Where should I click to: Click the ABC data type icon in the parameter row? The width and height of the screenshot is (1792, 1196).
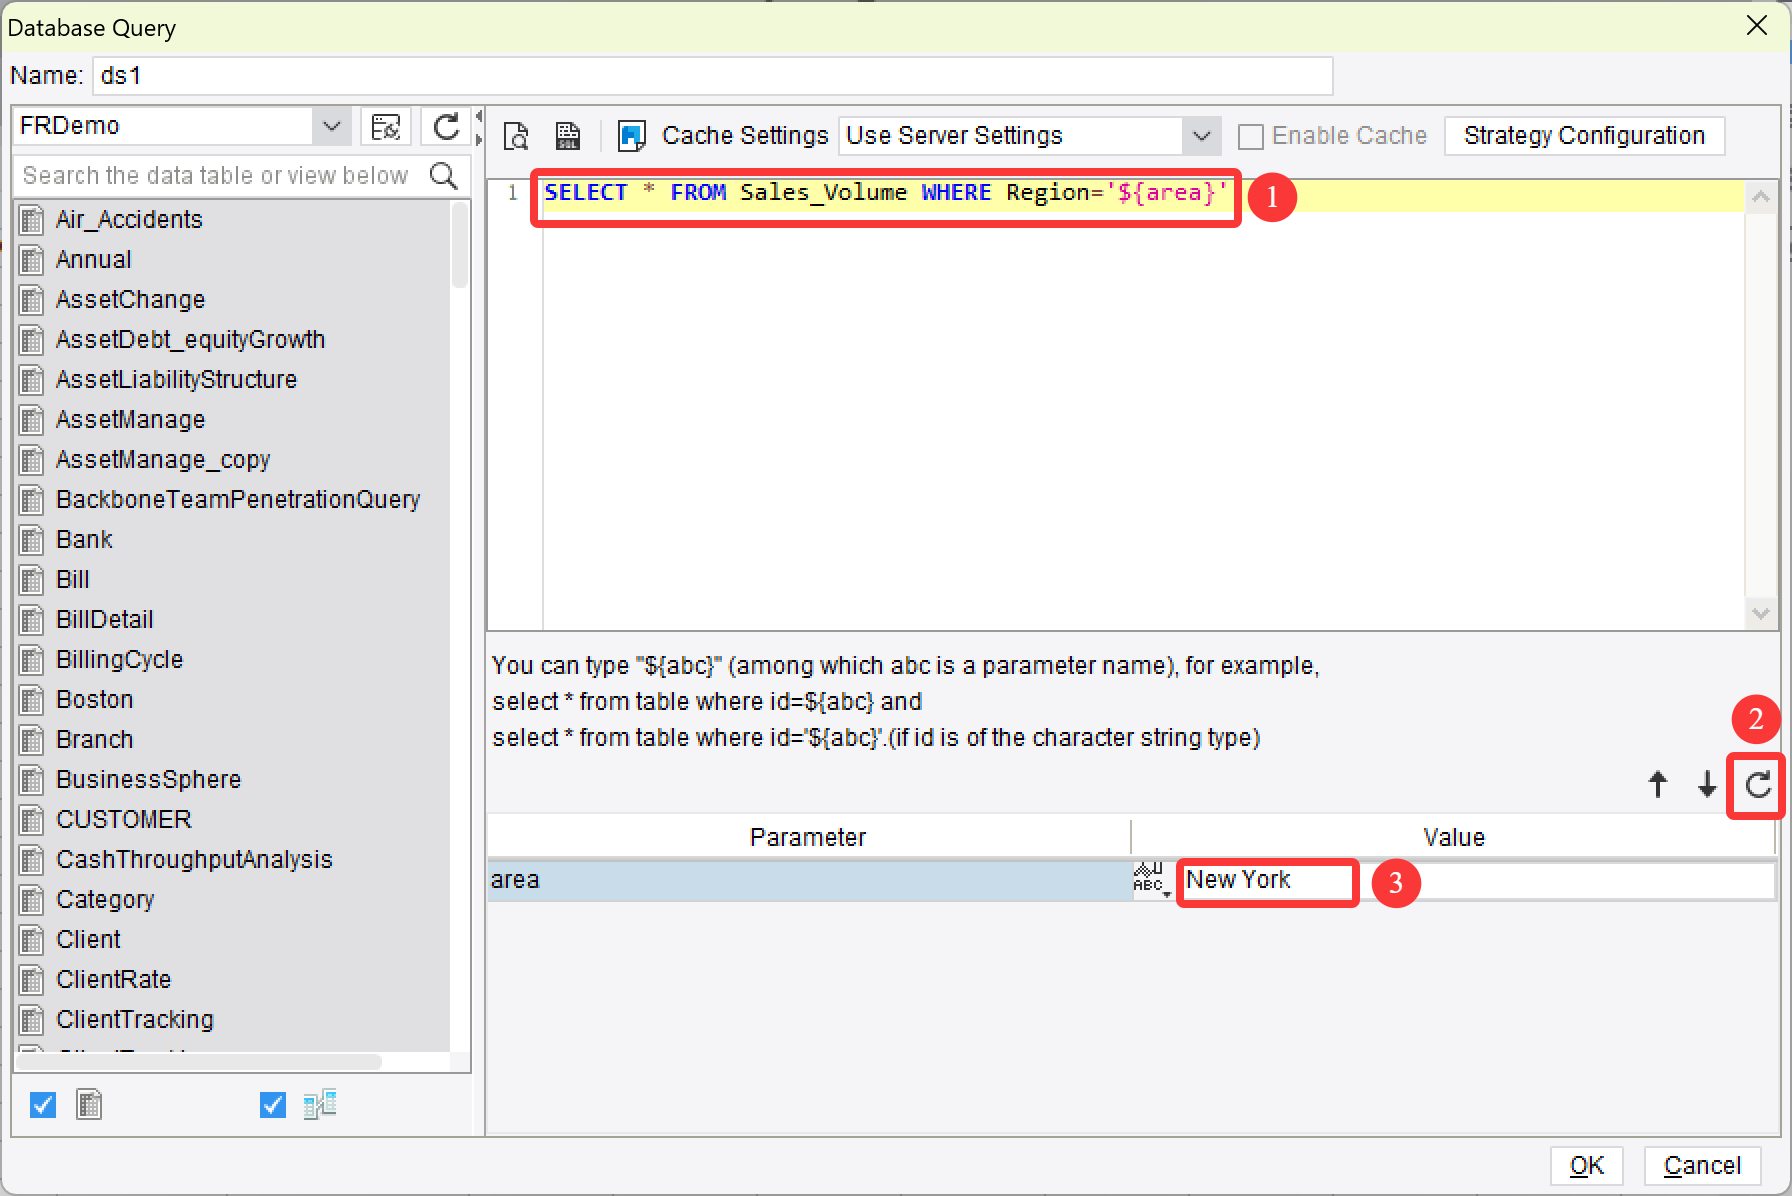tap(1148, 875)
